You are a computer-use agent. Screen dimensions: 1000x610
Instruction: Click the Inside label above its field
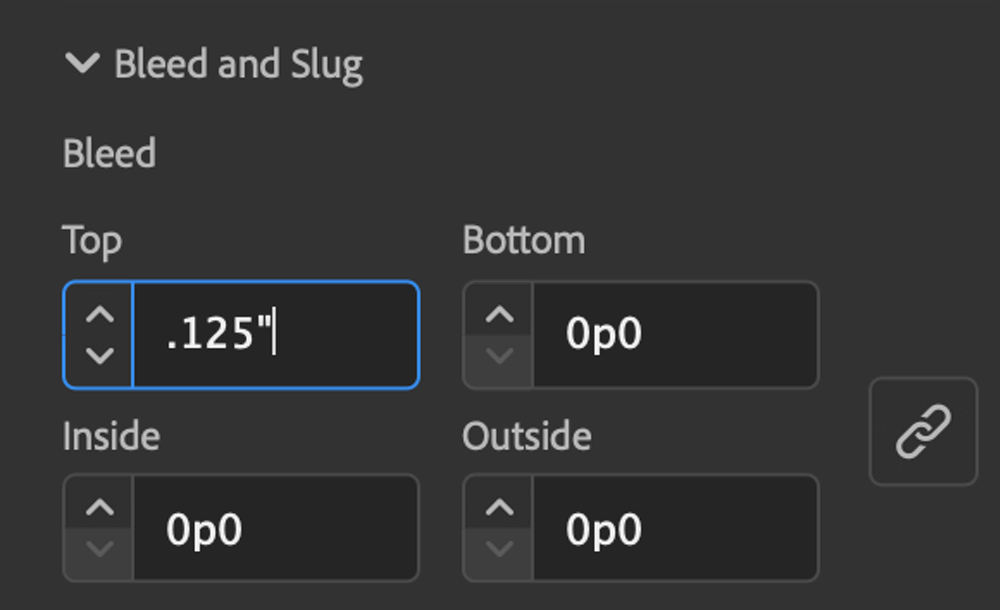(x=111, y=436)
